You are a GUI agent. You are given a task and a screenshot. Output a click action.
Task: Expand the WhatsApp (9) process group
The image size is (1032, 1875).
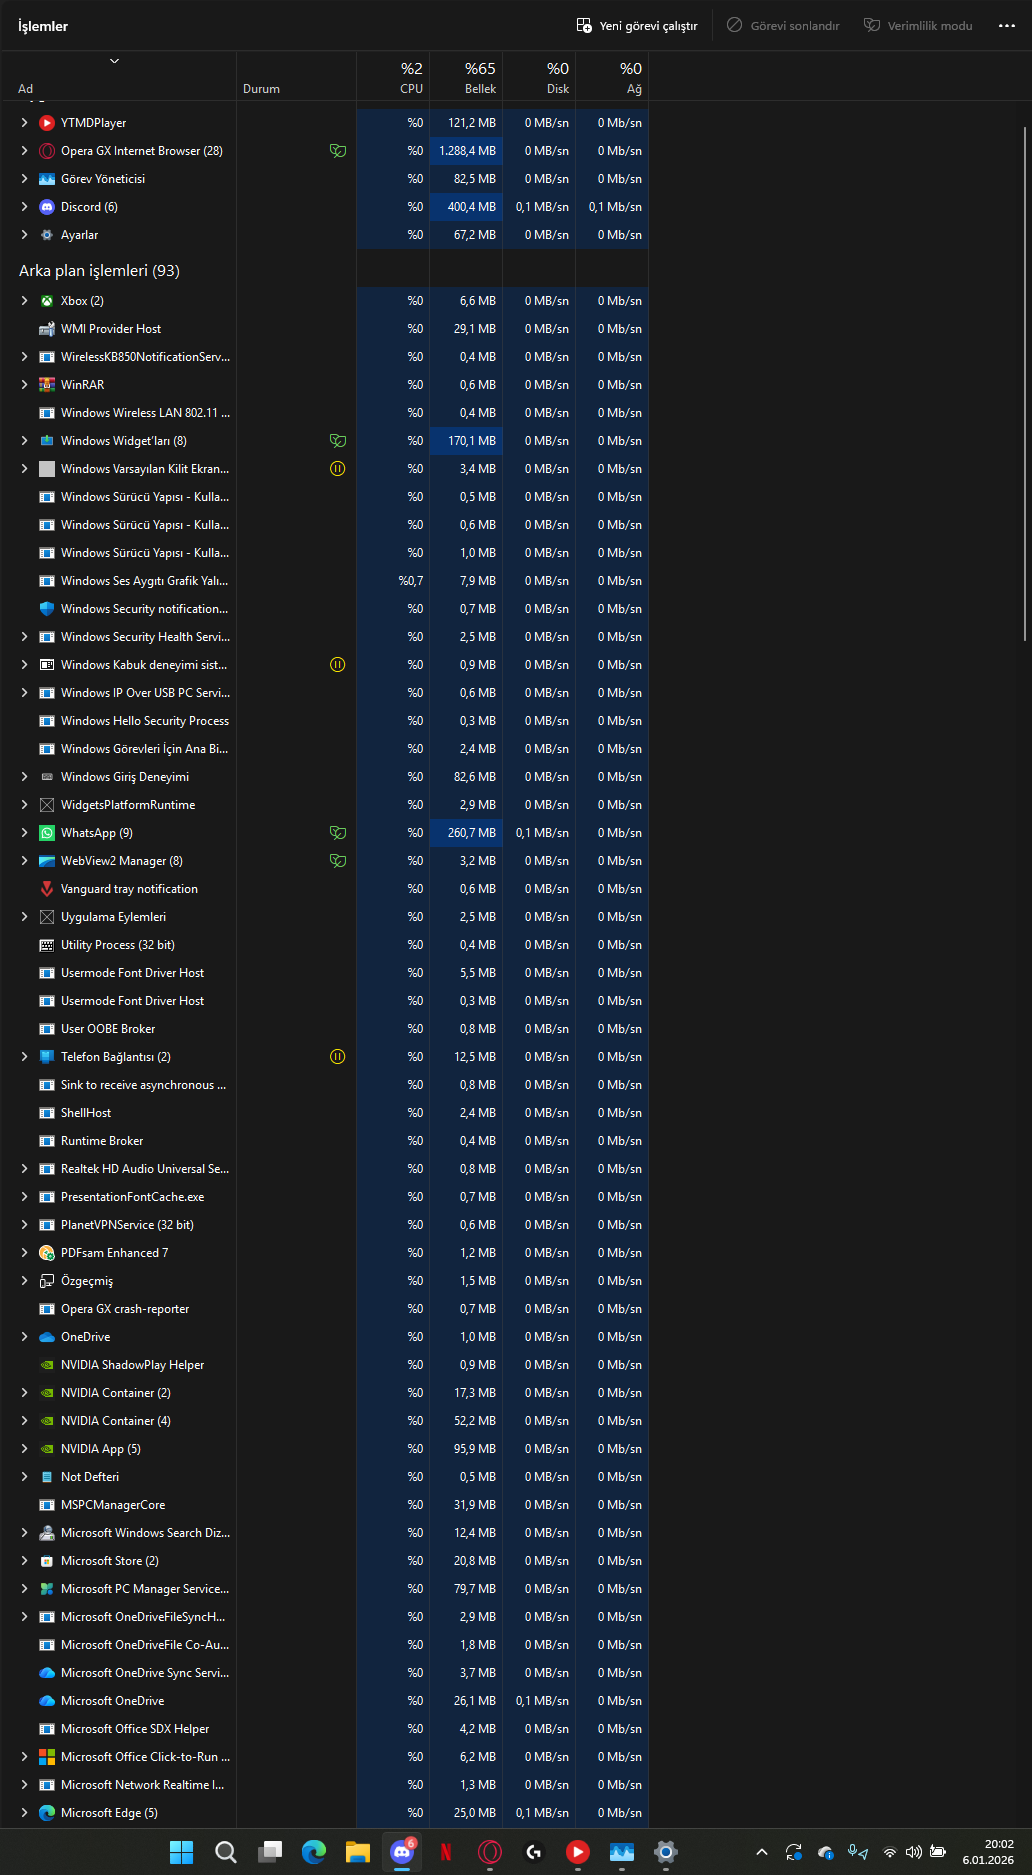click(x=24, y=833)
